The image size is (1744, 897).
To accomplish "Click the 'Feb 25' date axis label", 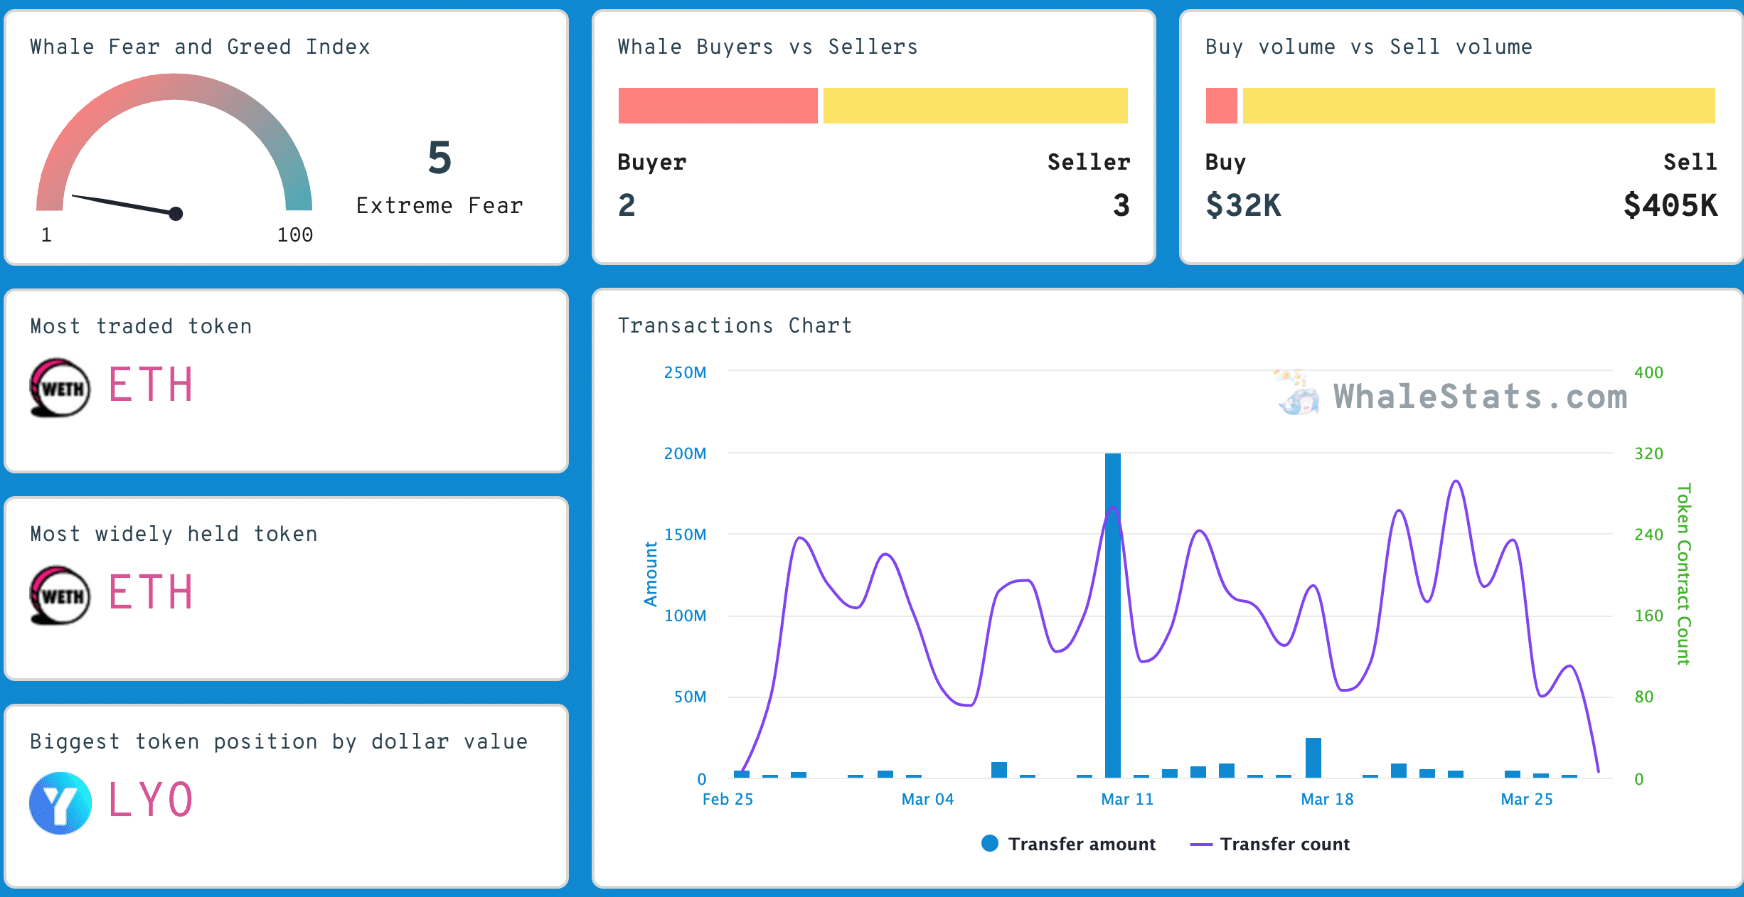I will pyautogui.click(x=728, y=799).
